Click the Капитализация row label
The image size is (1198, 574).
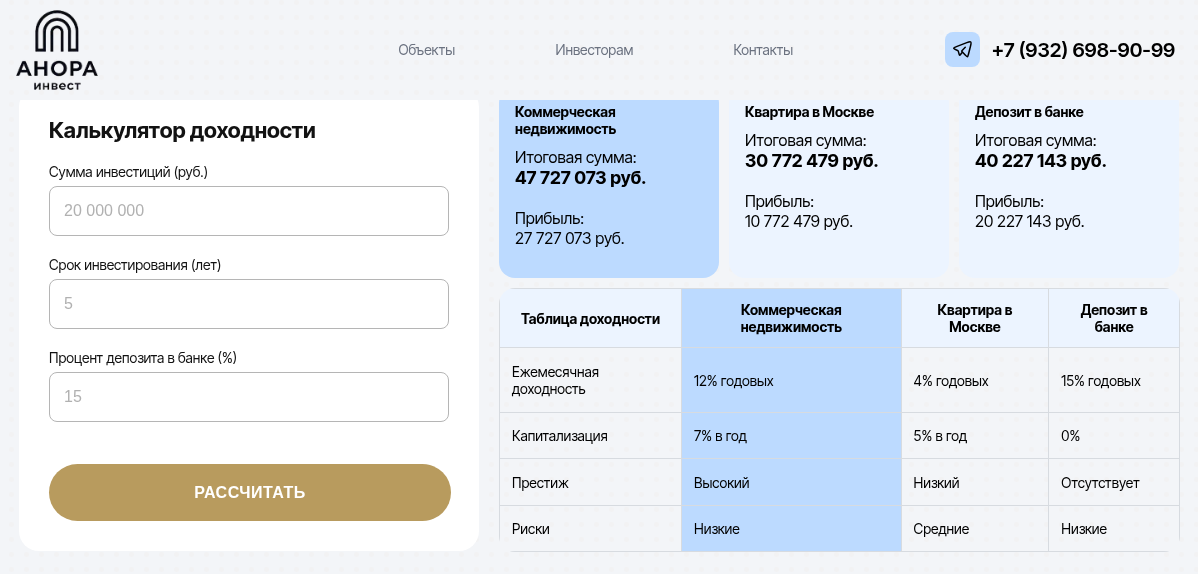[x=559, y=436]
